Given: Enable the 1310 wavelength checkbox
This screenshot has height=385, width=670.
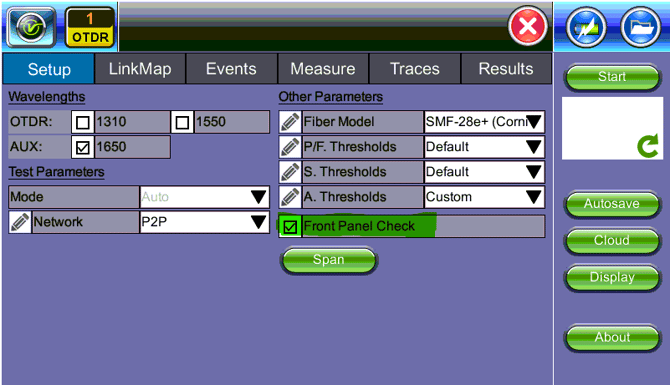Looking at the screenshot, I should coord(82,122).
